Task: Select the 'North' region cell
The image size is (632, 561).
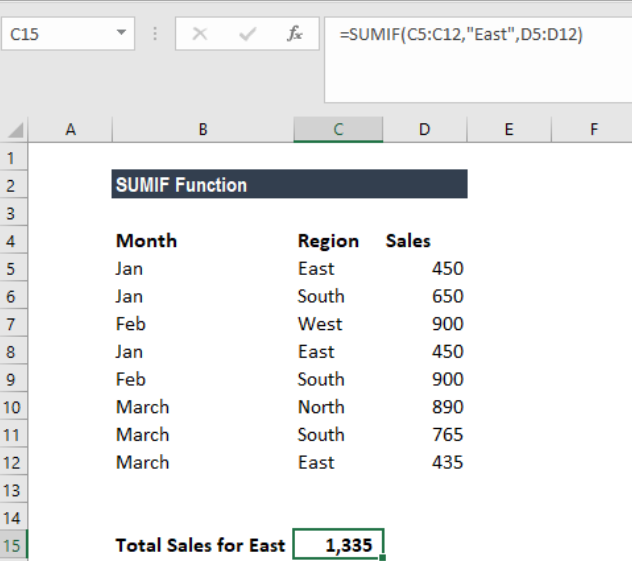Action: pyautogui.click(x=338, y=407)
